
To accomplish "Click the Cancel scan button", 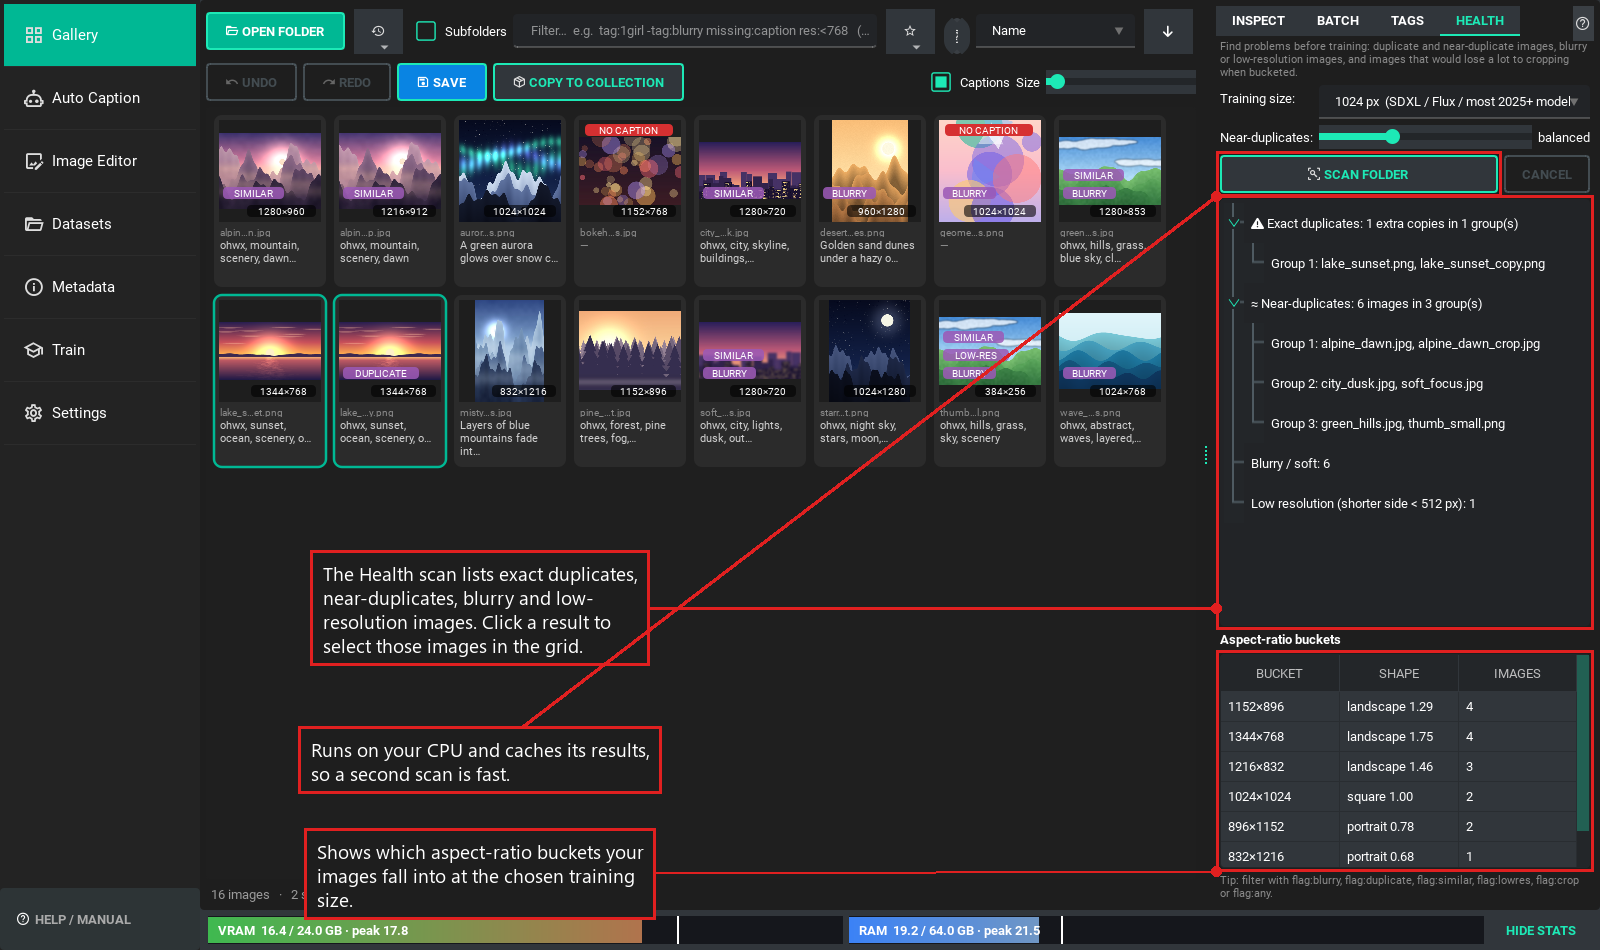I will [1547, 174].
